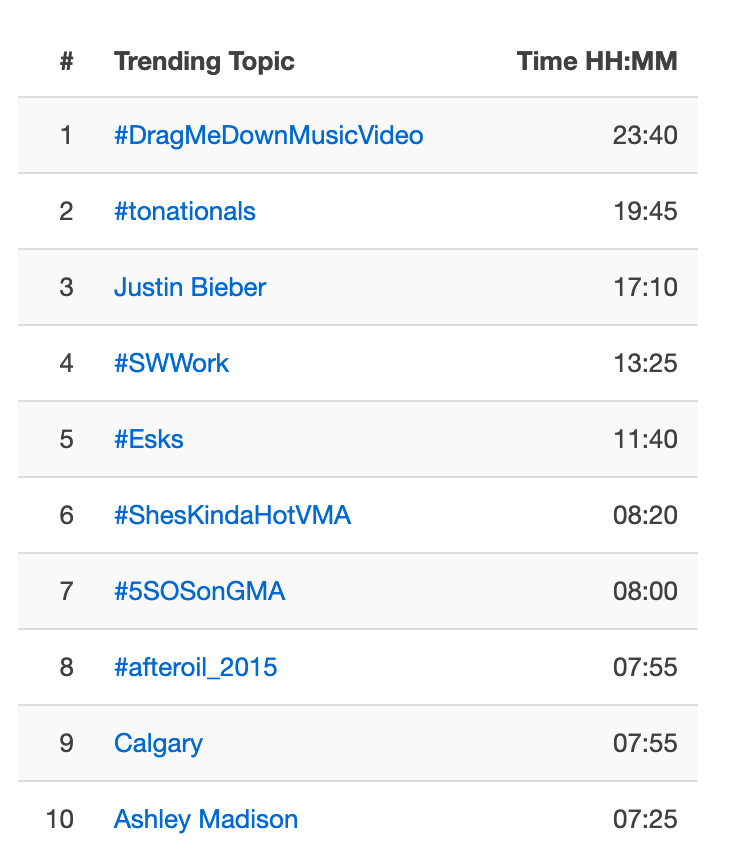This screenshot has height=854, width=732.
Task: Open the #tonationals hashtag link
Action: 185,211
